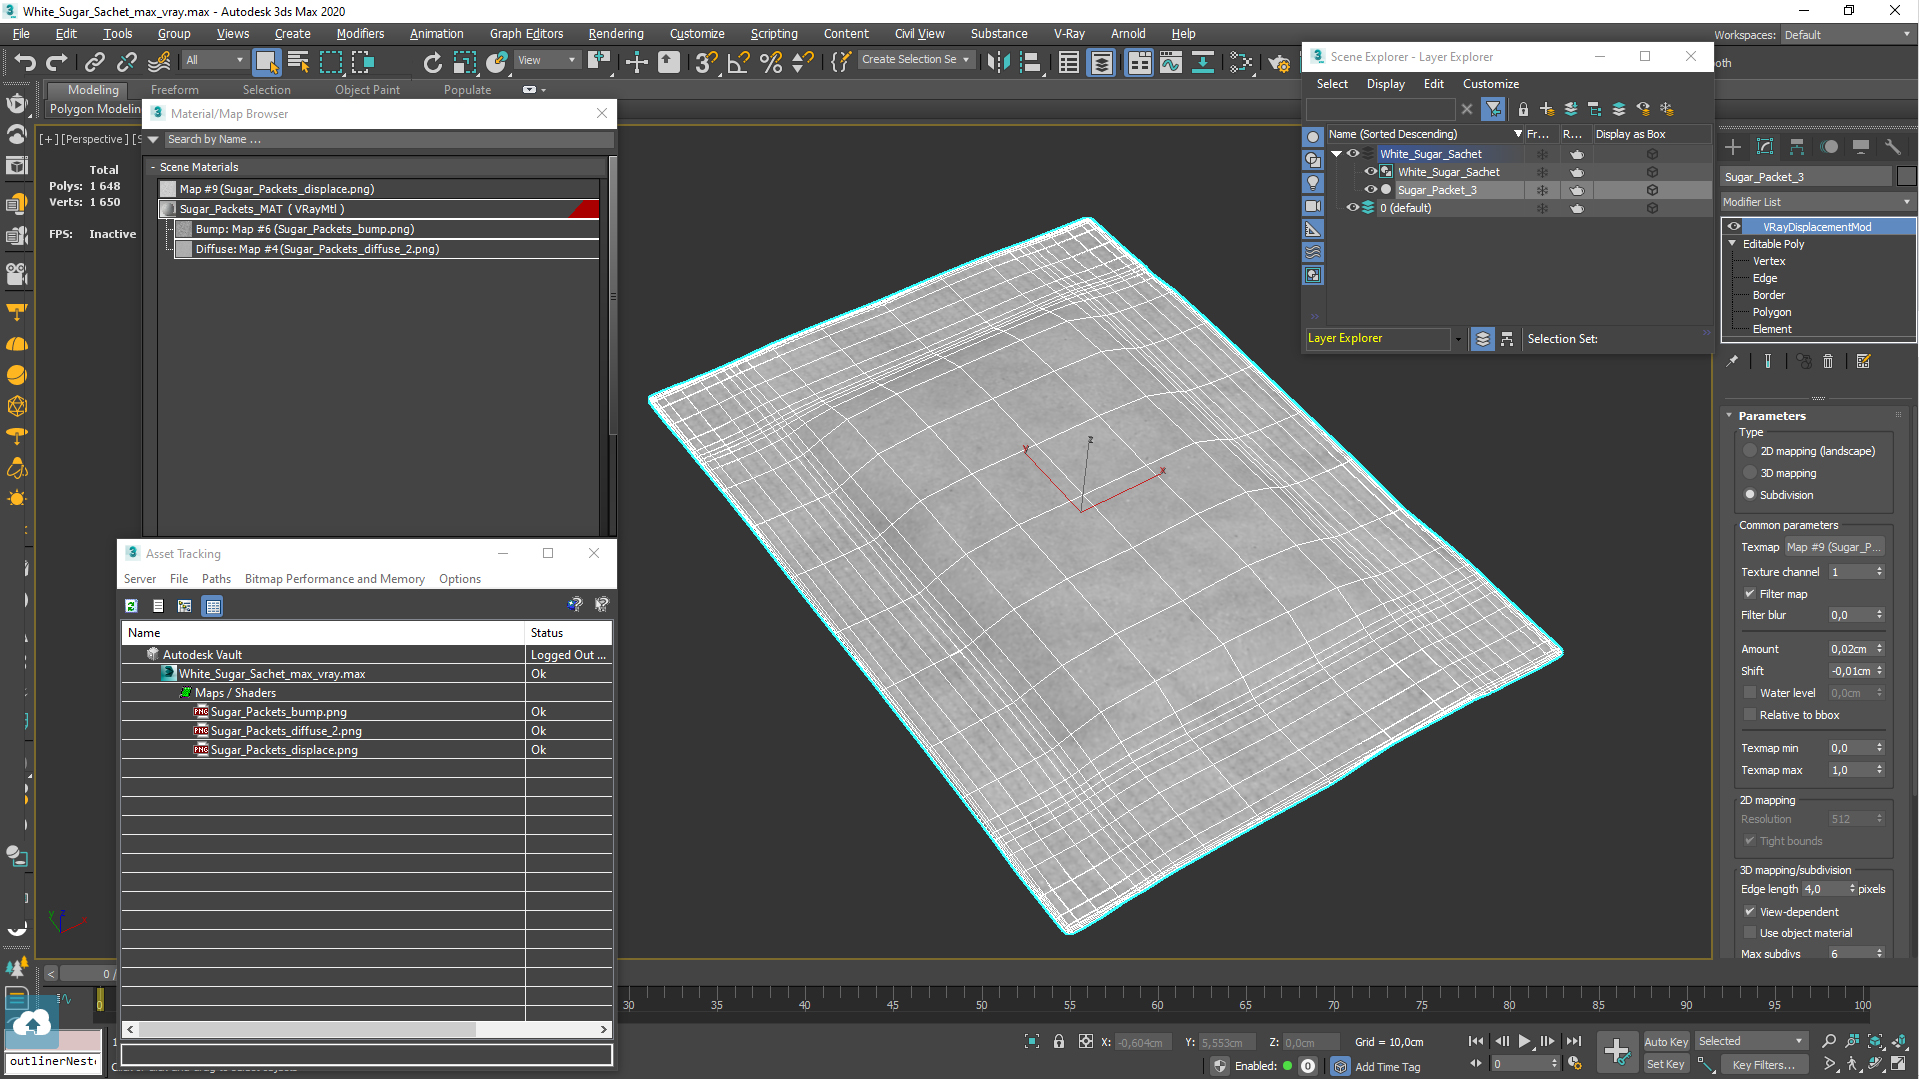Enable Relative to bbox checkbox
Image resolution: width=1920 pixels, height=1080 pixels.
click(1750, 715)
